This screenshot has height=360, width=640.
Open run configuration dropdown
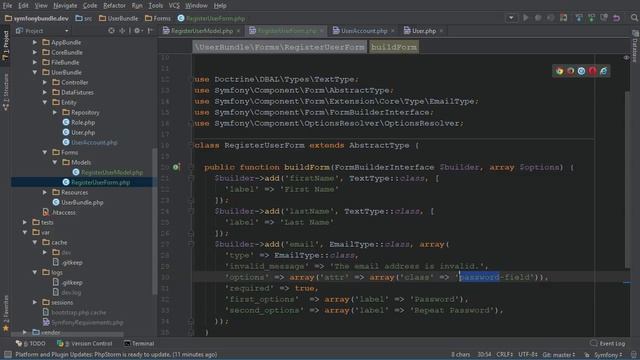[x=511, y=18]
